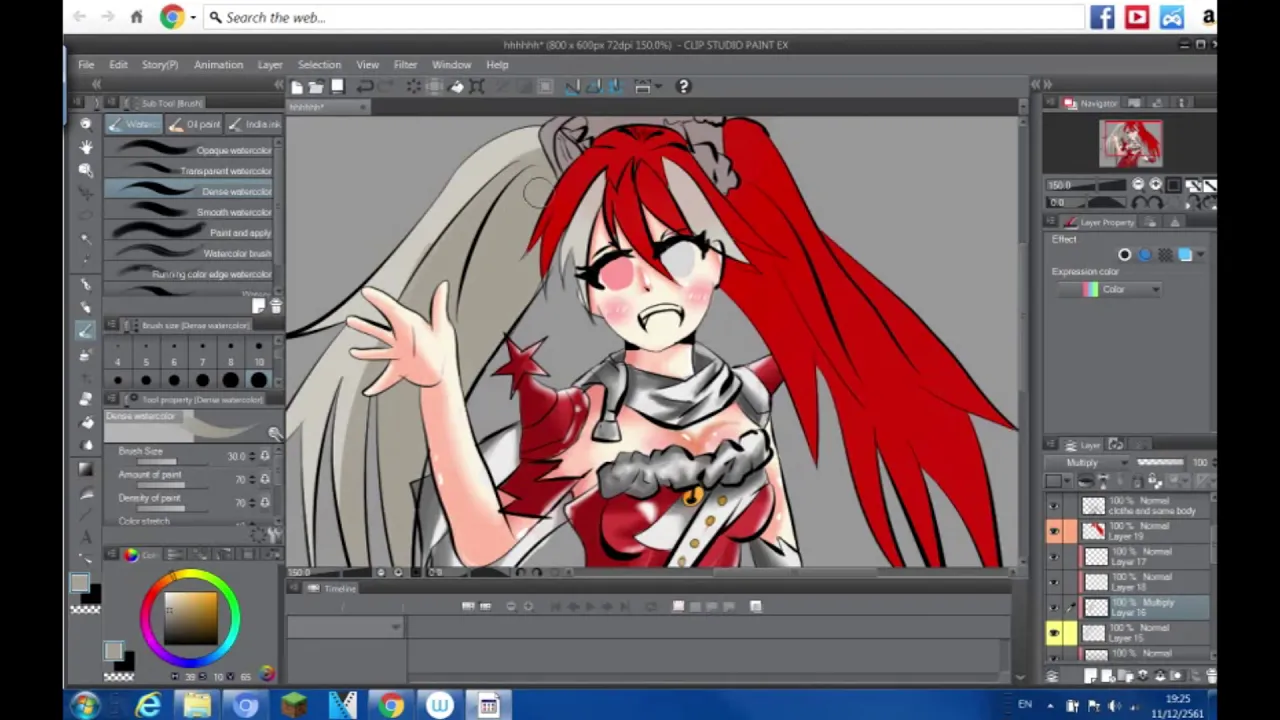
Task: Open snap options dropdown arrow in command bar
Action: pos(659,87)
